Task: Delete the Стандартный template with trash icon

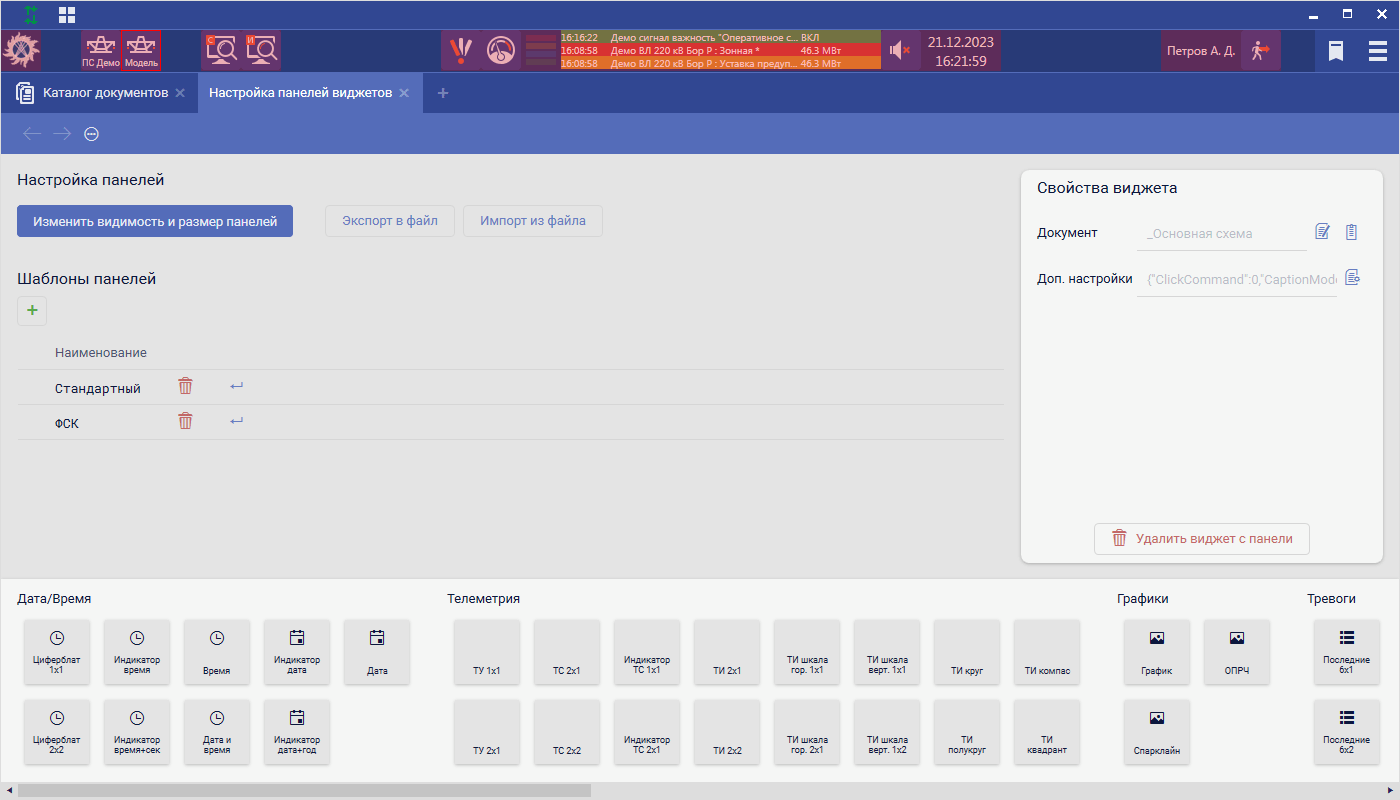Action: tap(185, 387)
